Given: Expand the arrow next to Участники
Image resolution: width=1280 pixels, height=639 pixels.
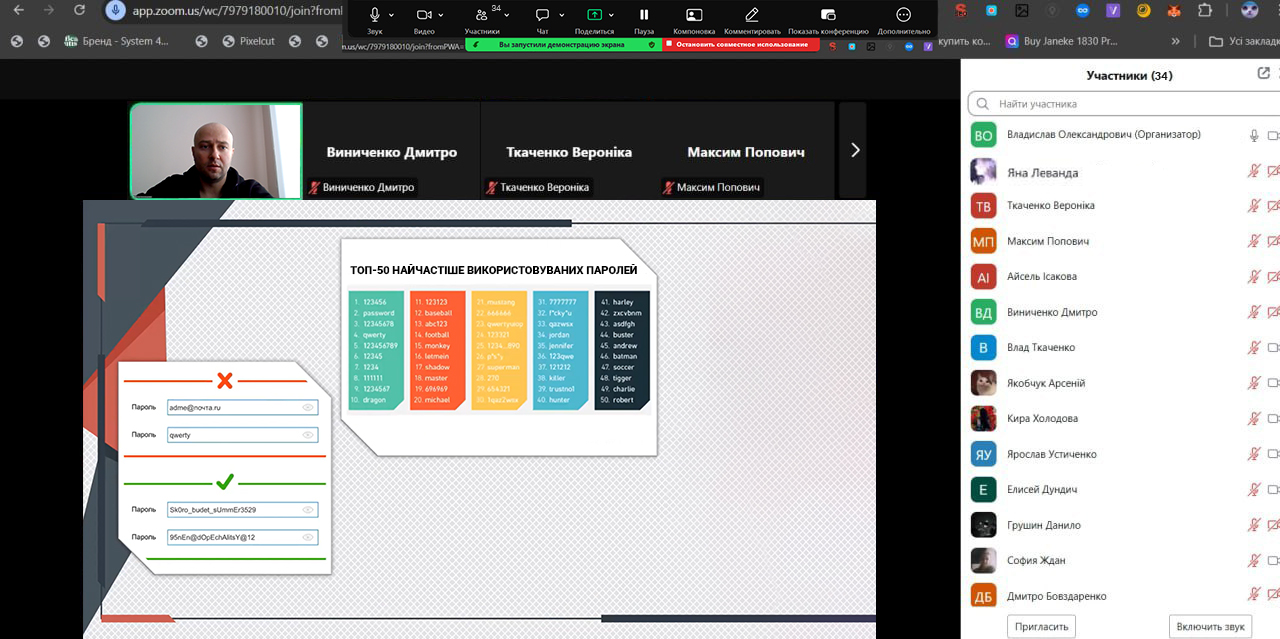Looking at the screenshot, I should click(x=507, y=15).
